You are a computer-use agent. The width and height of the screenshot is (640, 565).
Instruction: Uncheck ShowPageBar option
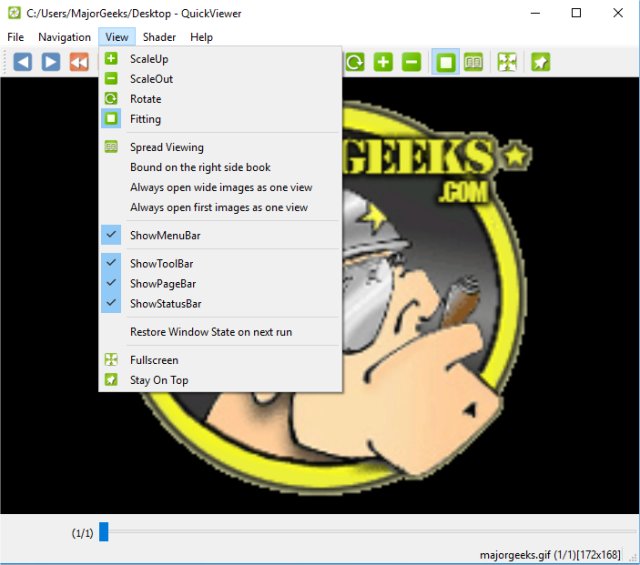220,283
